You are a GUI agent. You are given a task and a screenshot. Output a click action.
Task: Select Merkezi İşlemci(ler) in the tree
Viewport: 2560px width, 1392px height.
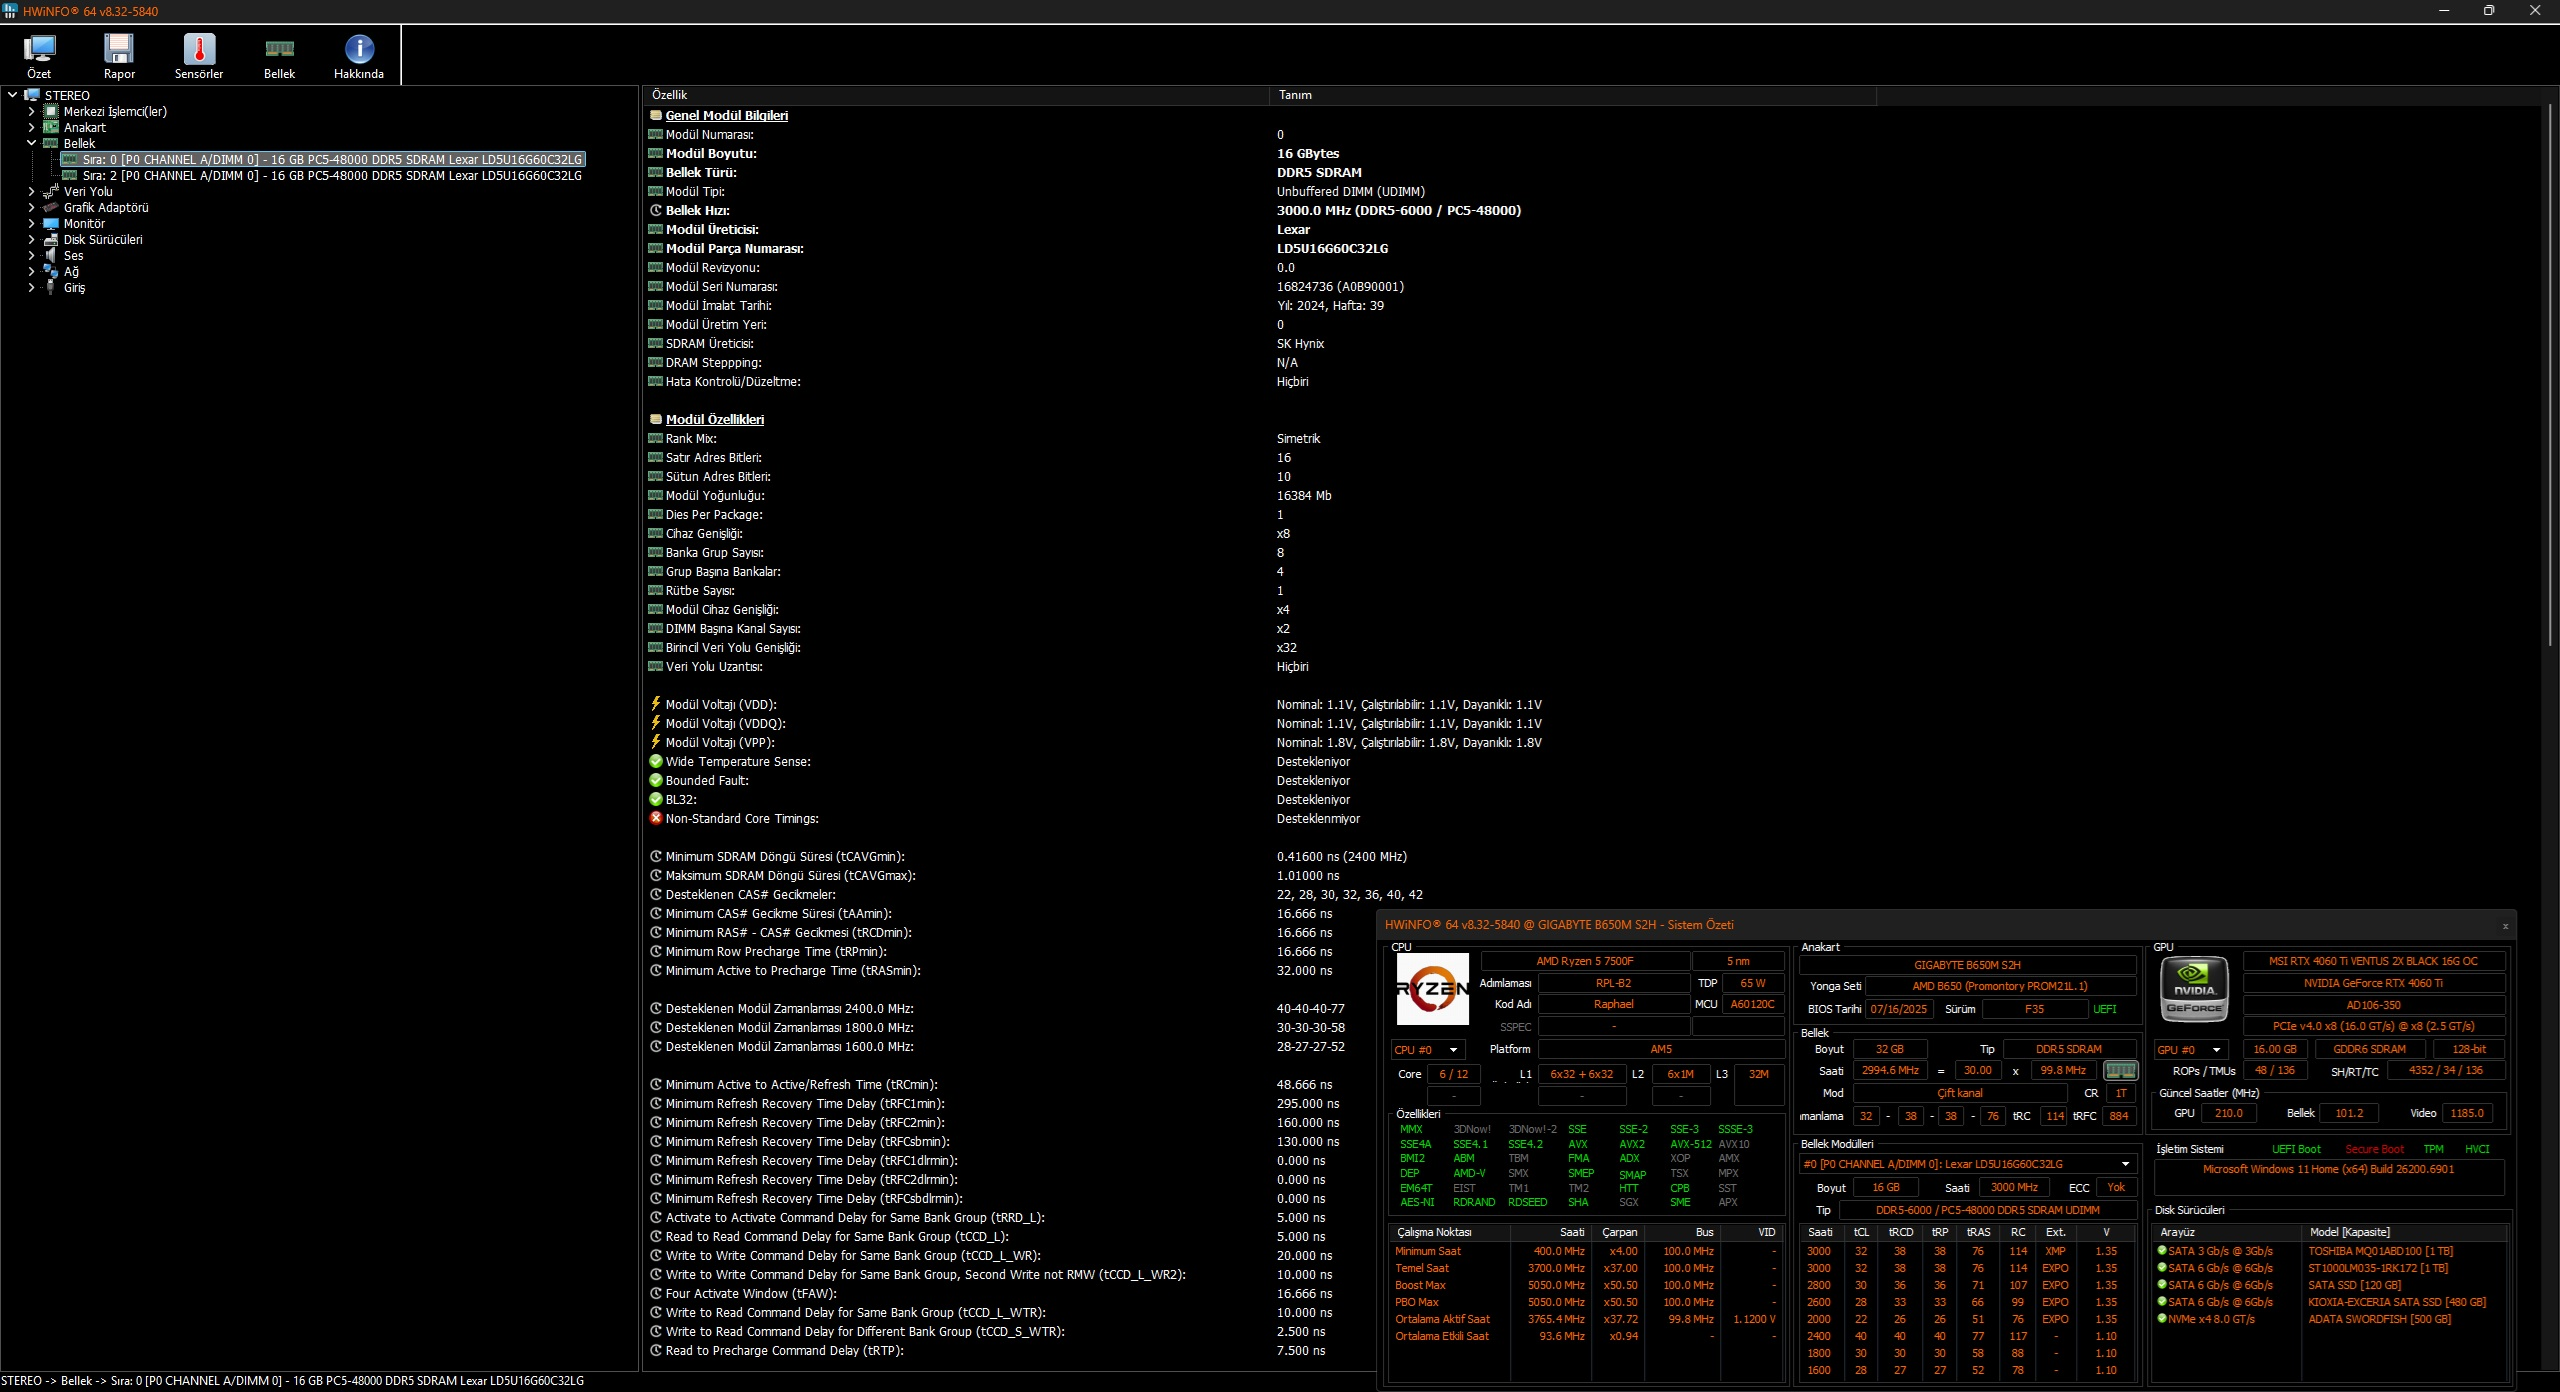point(115,111)
